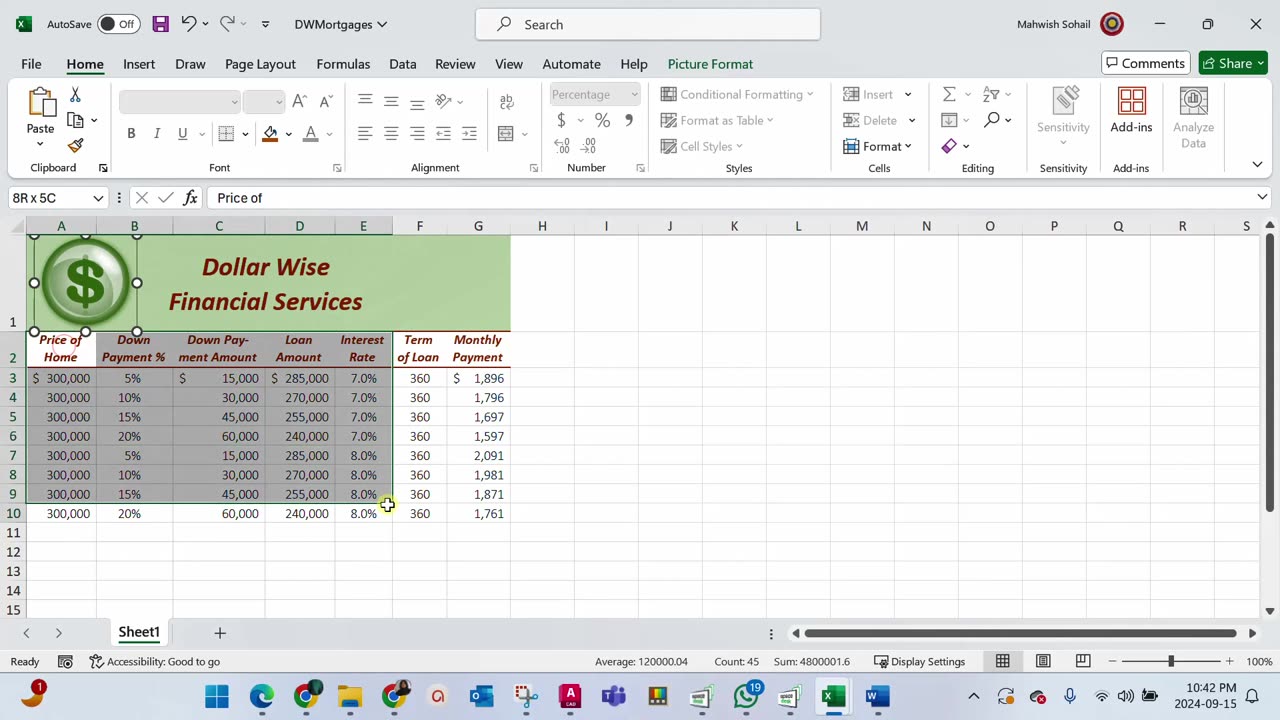
Task: Click the Undo arrow icon
Action: [188, 24]
